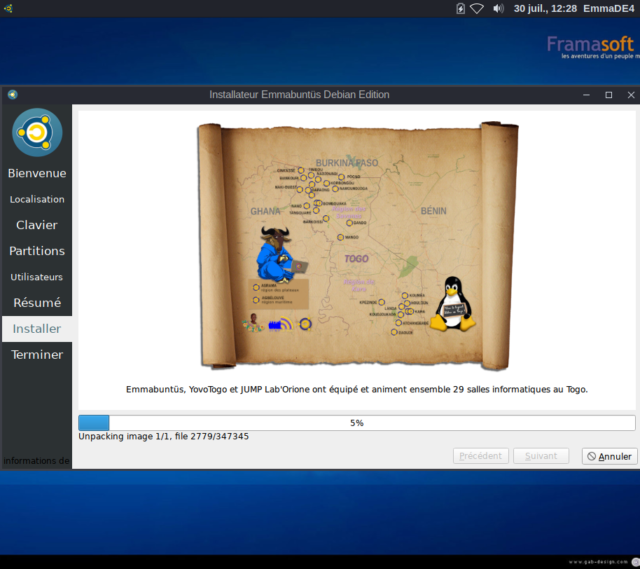This screenshot has height=569, width=640.
Task: Click the 5% installation progress bar
Action: [x=357, y=423]
